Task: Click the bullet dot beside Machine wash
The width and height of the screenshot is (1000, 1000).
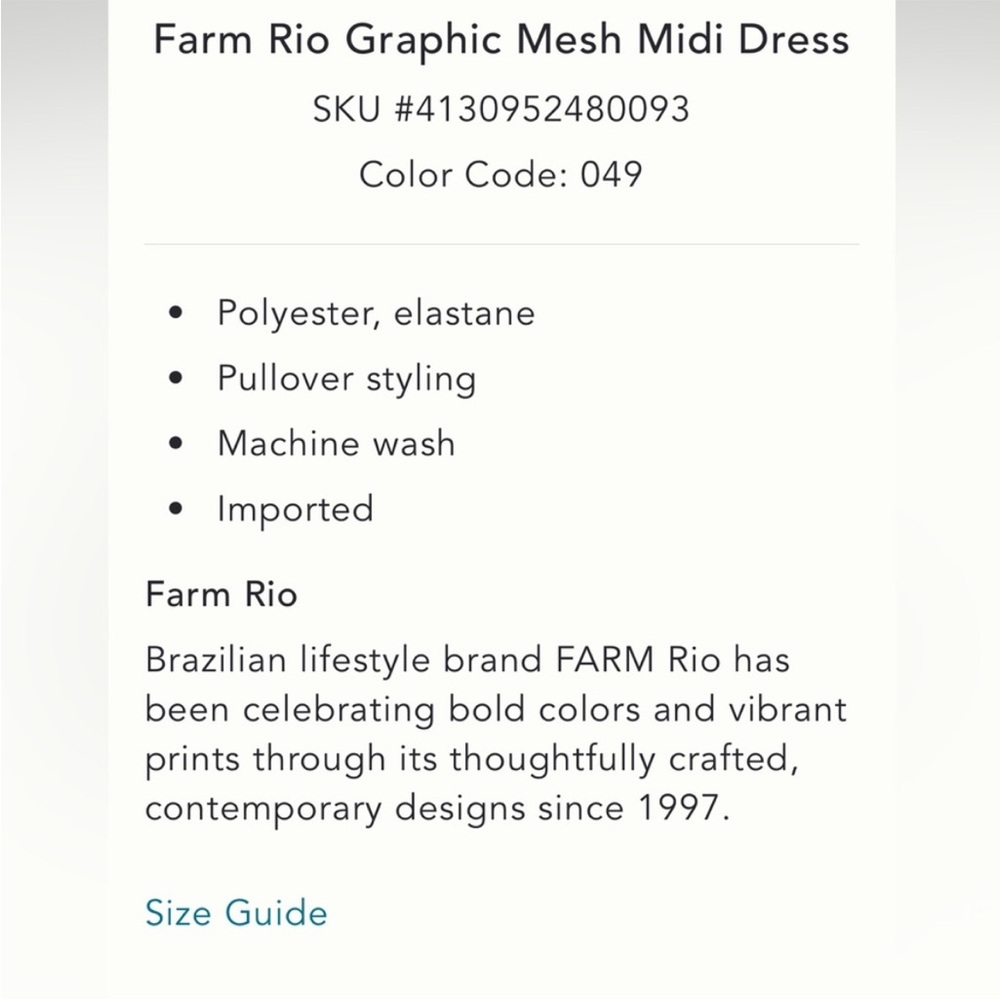Action: pyautogui.click(x=176, y=443)
